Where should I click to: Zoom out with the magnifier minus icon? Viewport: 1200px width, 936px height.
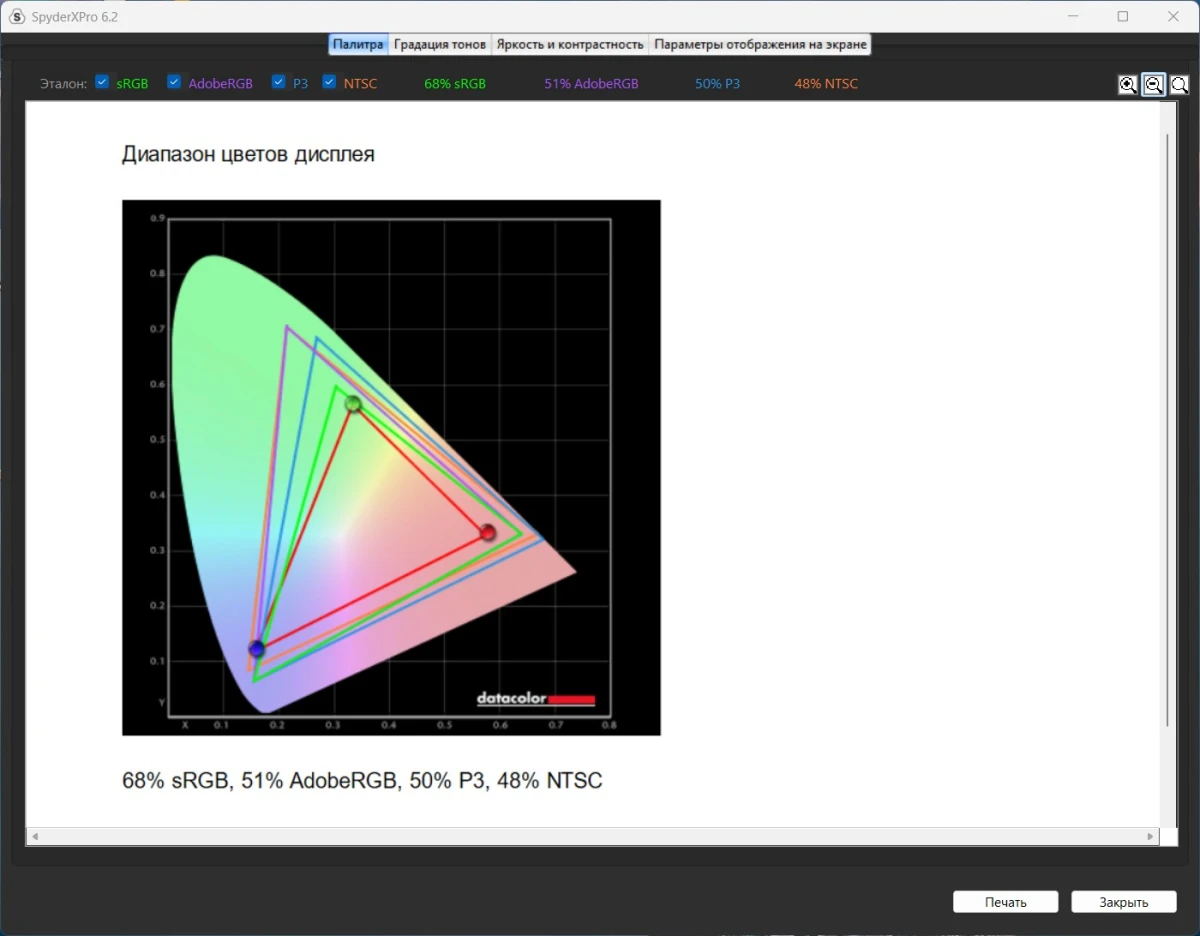coord(1154,85)
